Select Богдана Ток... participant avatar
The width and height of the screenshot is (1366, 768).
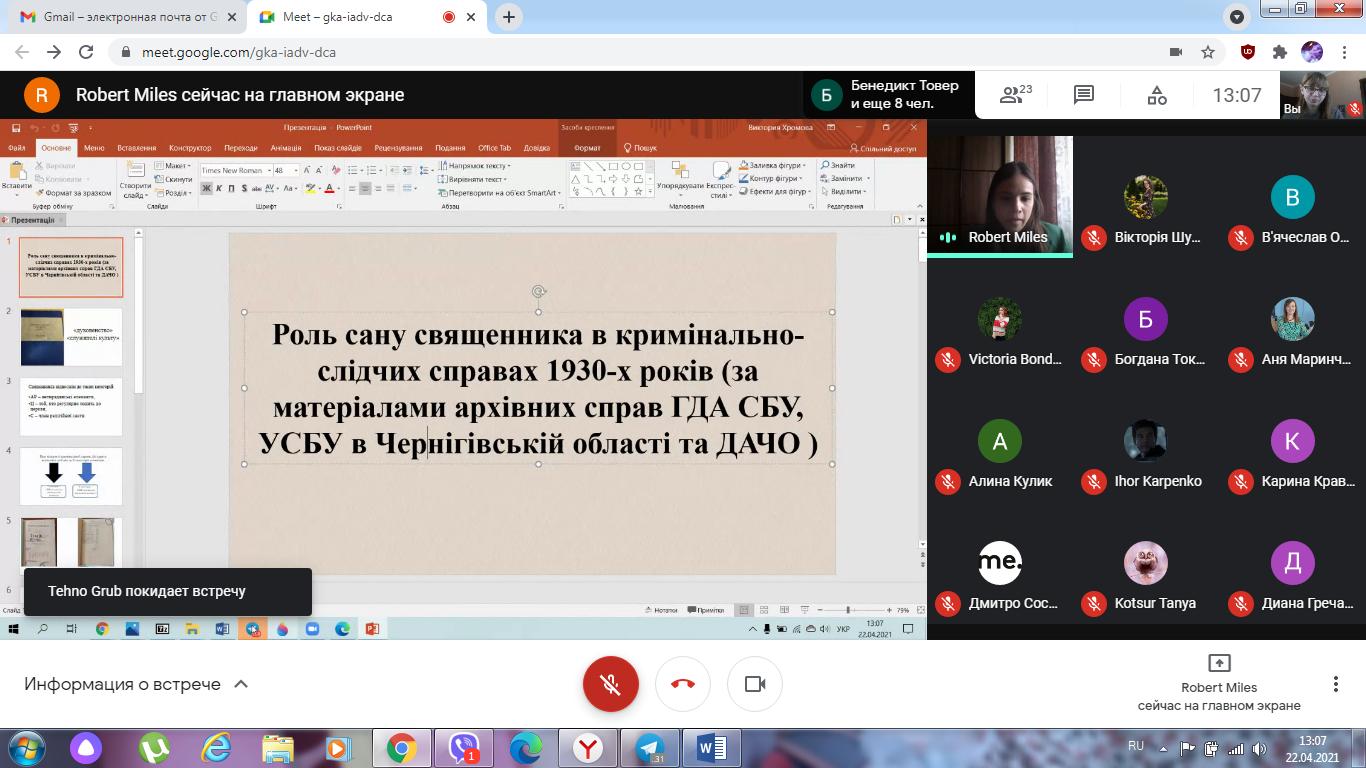pos(1146,319)
